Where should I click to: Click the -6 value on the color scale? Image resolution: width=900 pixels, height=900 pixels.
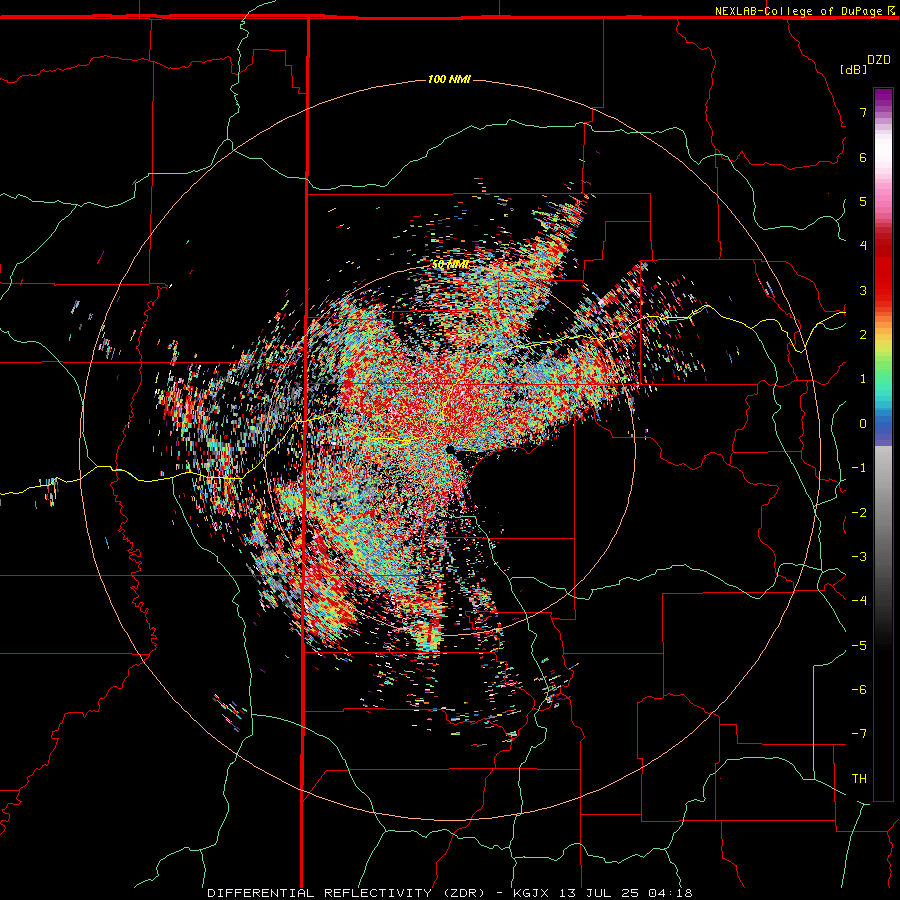coord(859,690)
